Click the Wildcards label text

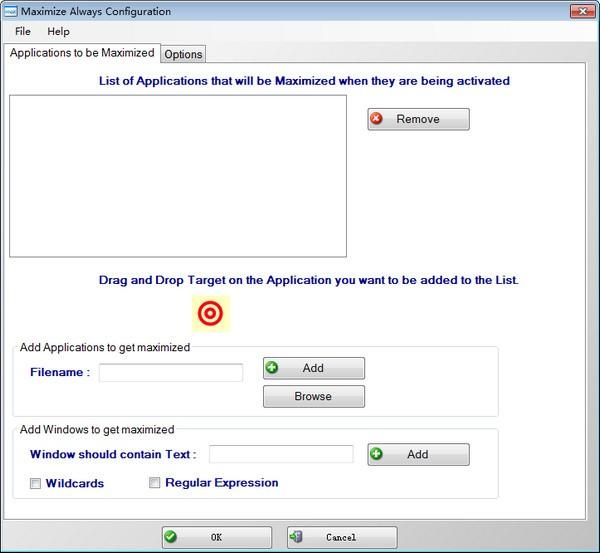74,483
